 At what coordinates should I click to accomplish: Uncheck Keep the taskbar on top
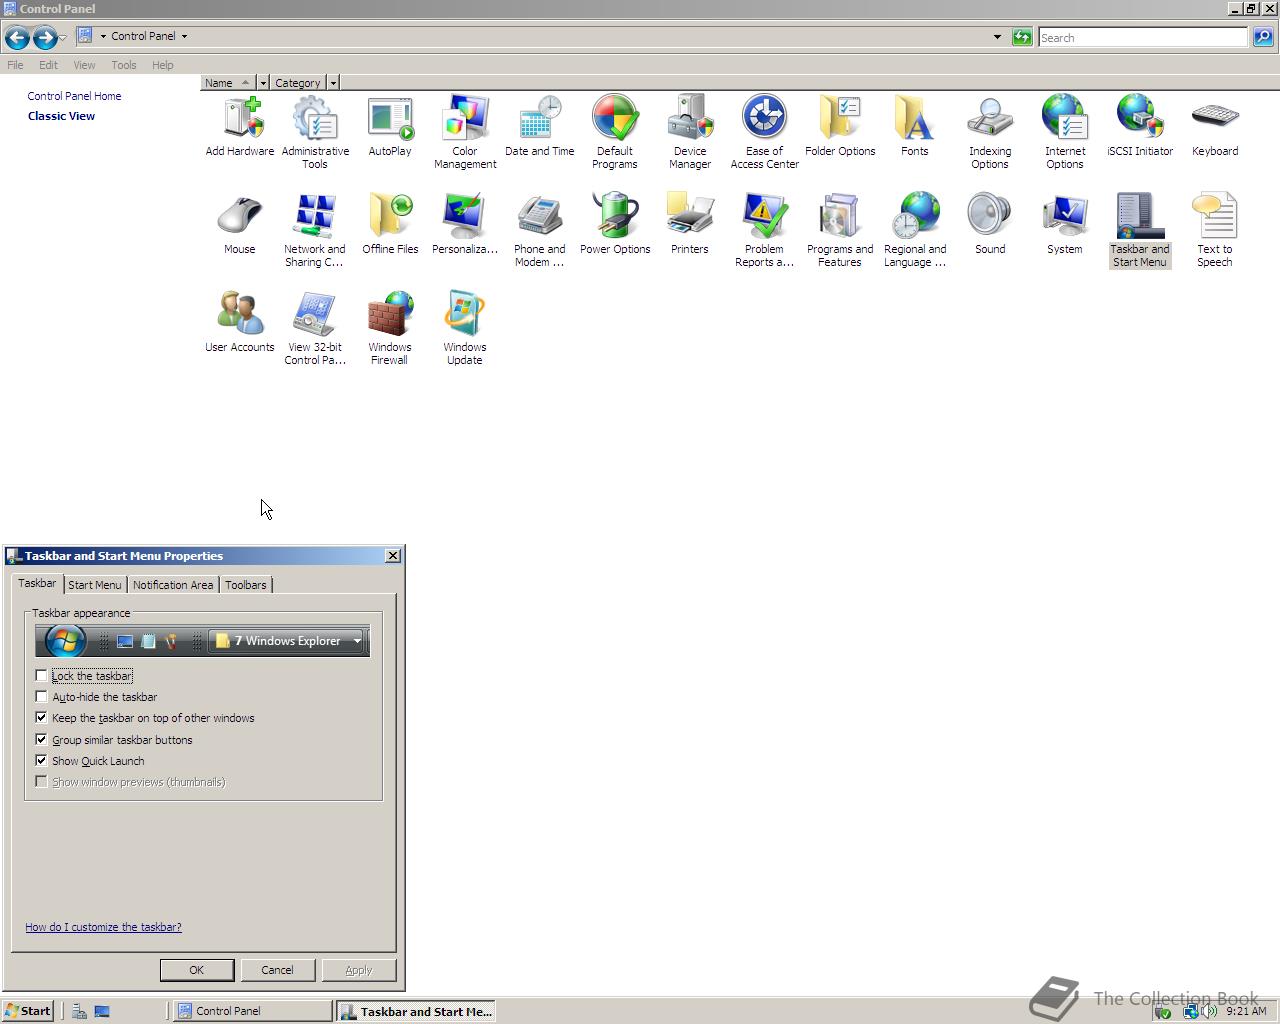point(41,718)
